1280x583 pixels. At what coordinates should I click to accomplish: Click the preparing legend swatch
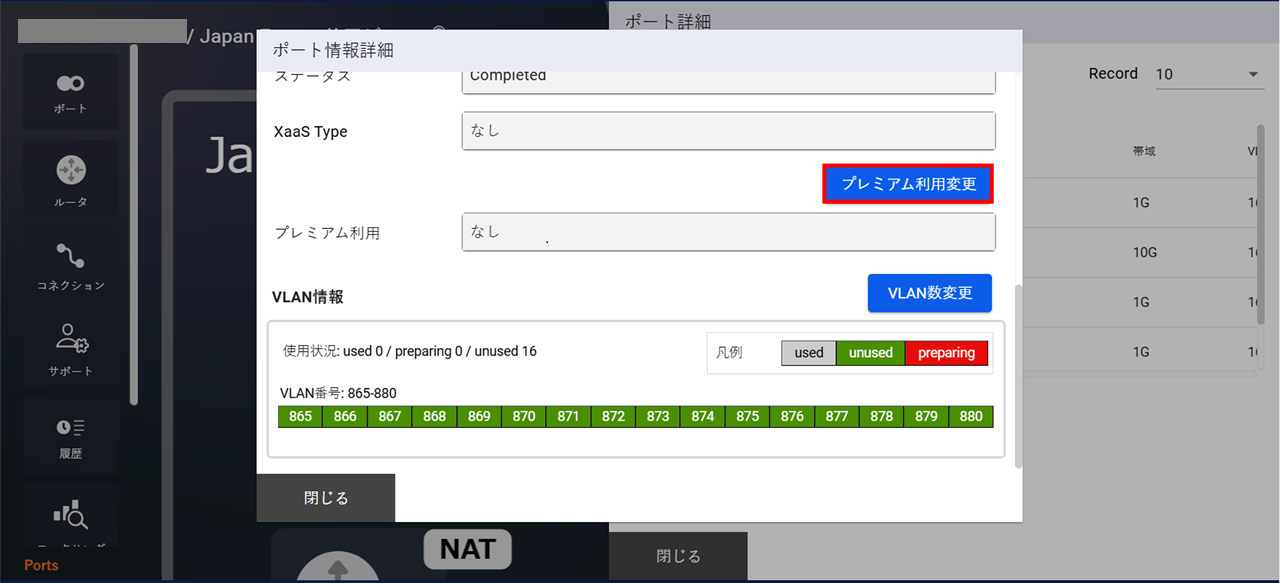pos(946,353)
